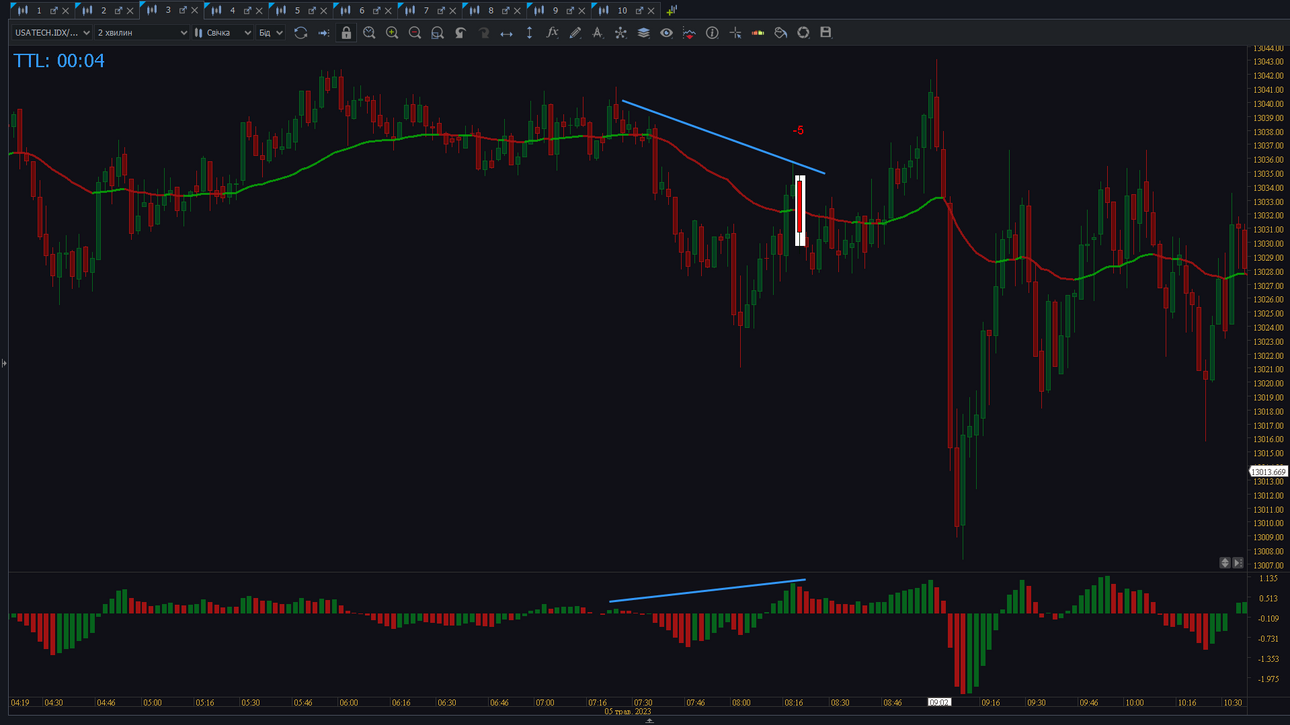Click the undo arrow icon
The height and width of the screenshot is (725, 1290).
[460, 33]
